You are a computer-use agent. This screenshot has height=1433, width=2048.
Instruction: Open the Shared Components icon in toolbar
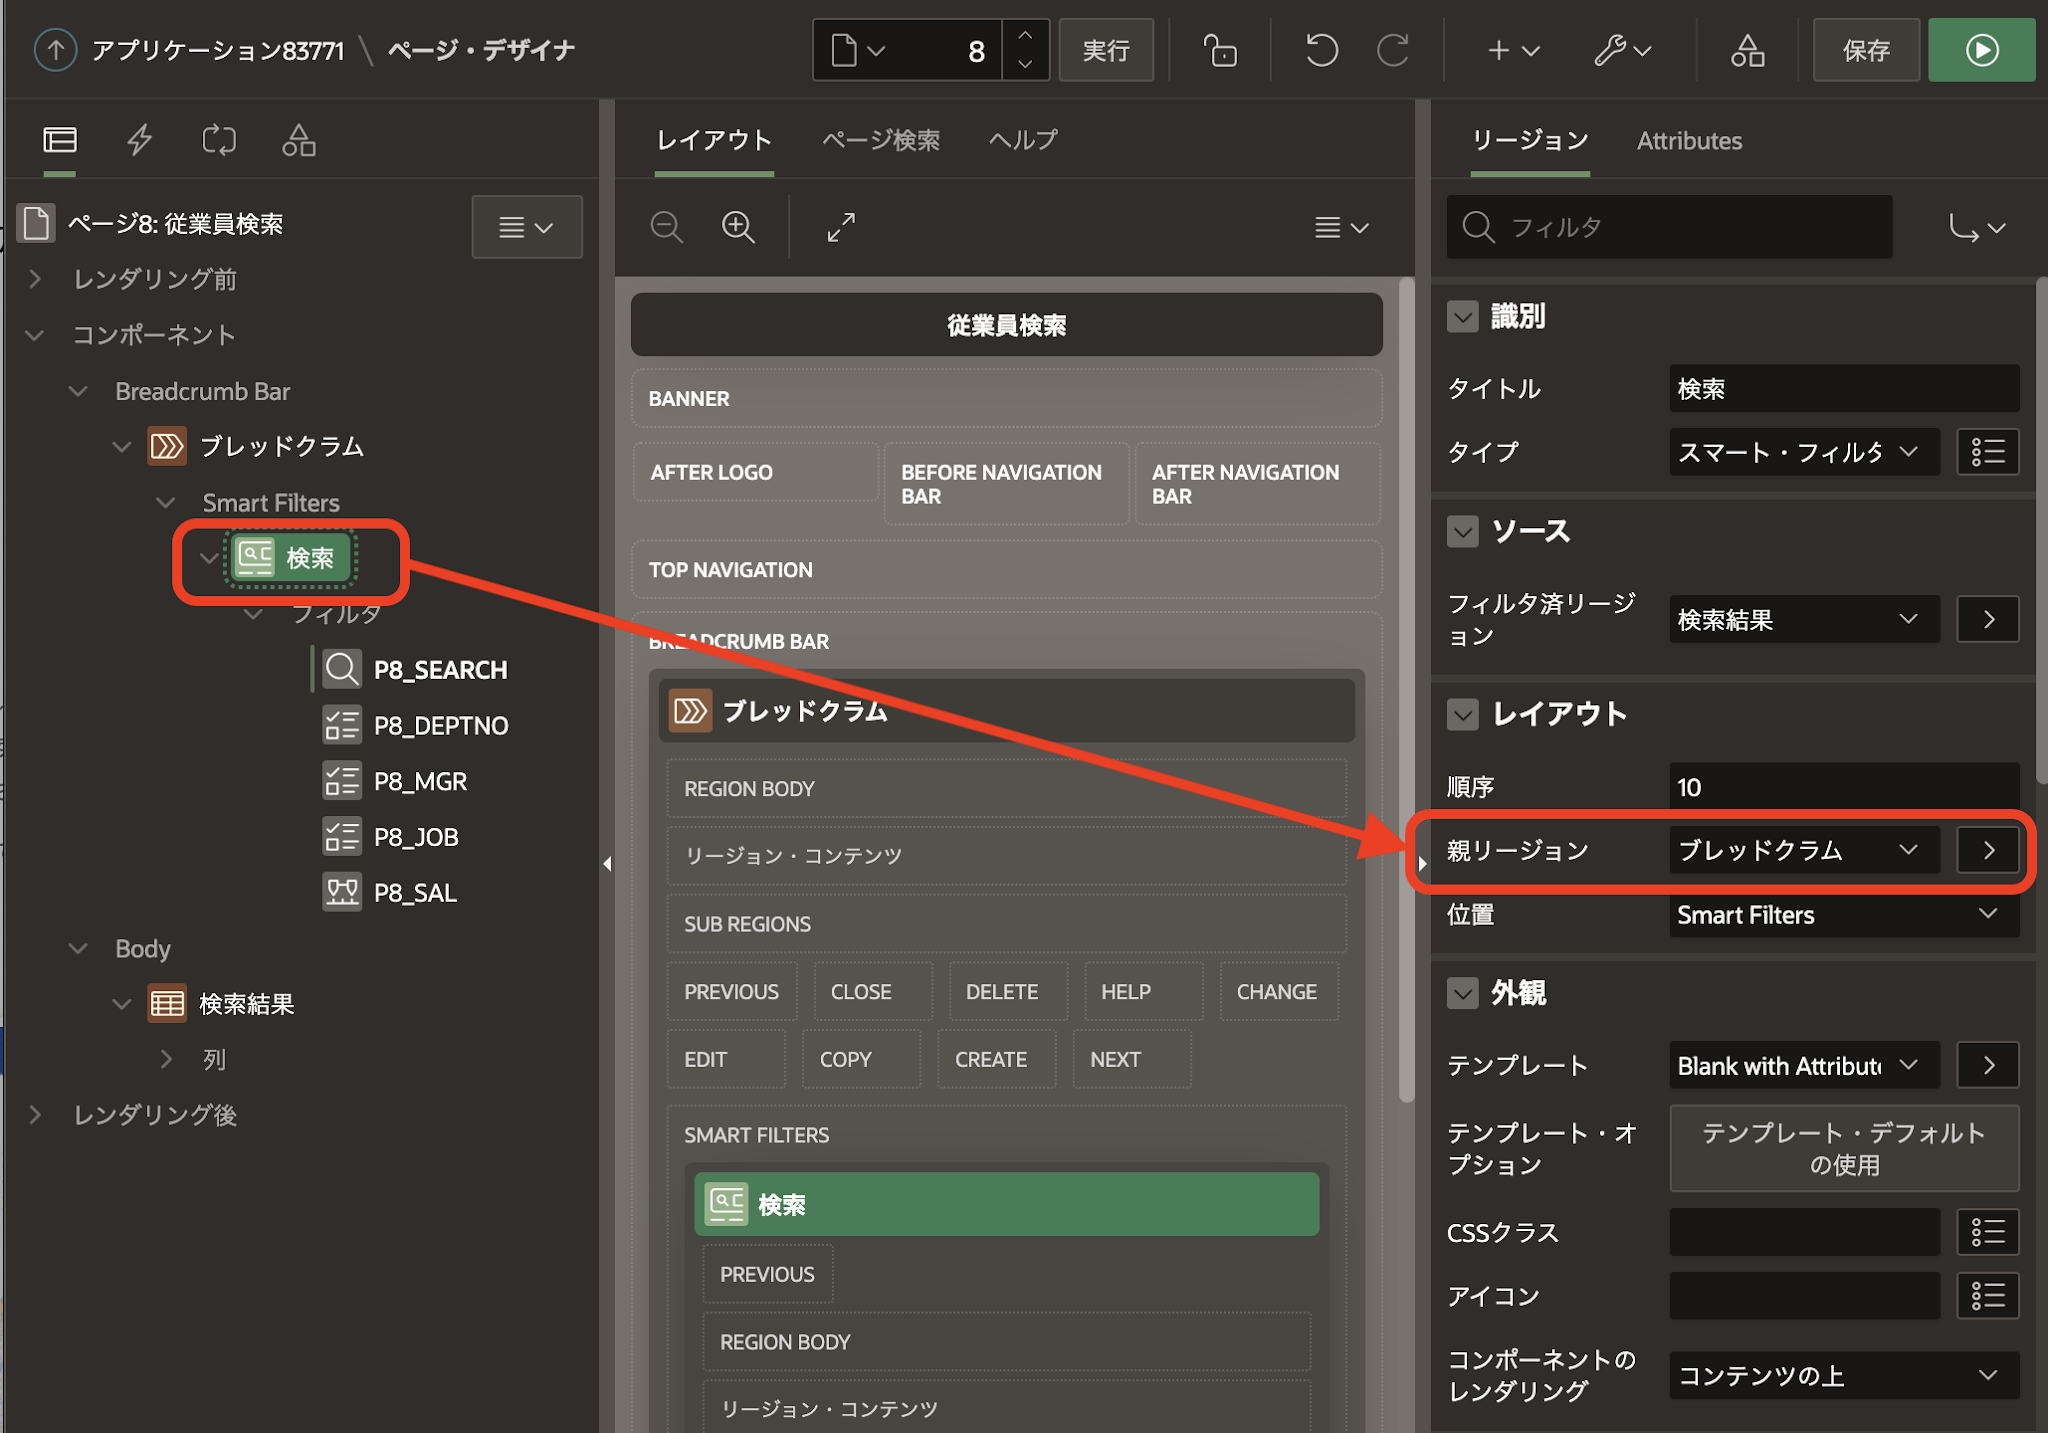pyautogui.click(x=1747, y=50)
